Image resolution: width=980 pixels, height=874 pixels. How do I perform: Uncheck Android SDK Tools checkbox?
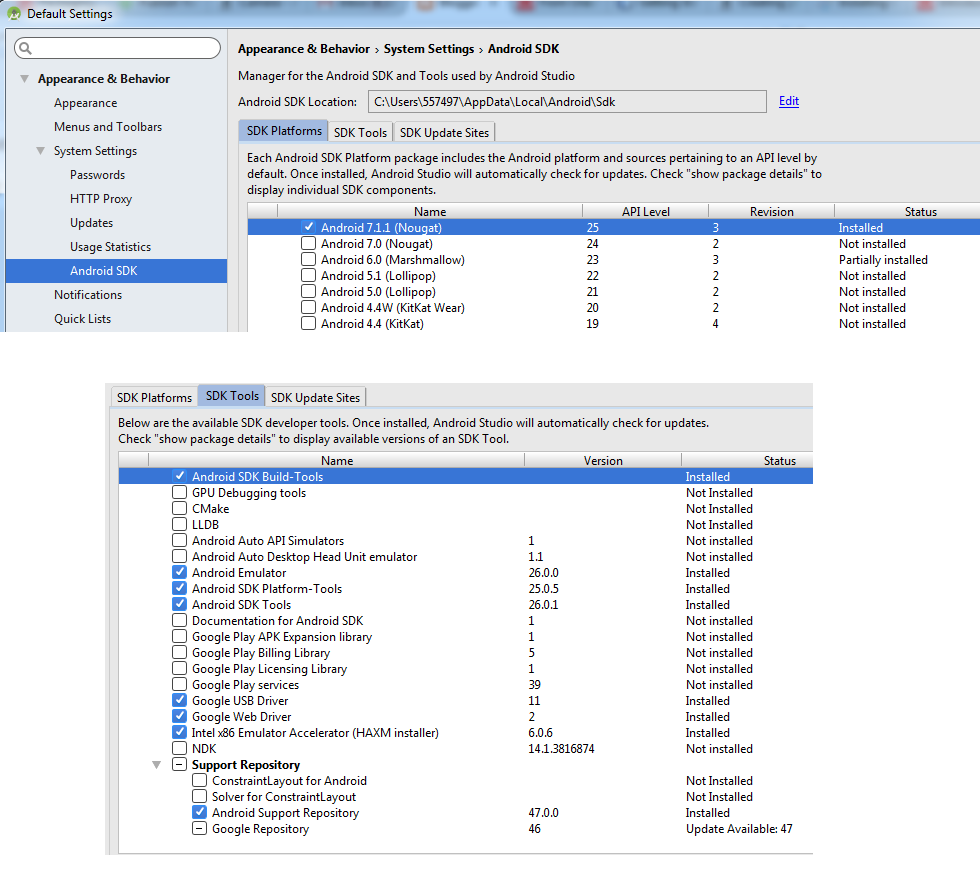(x=179, y=604)
